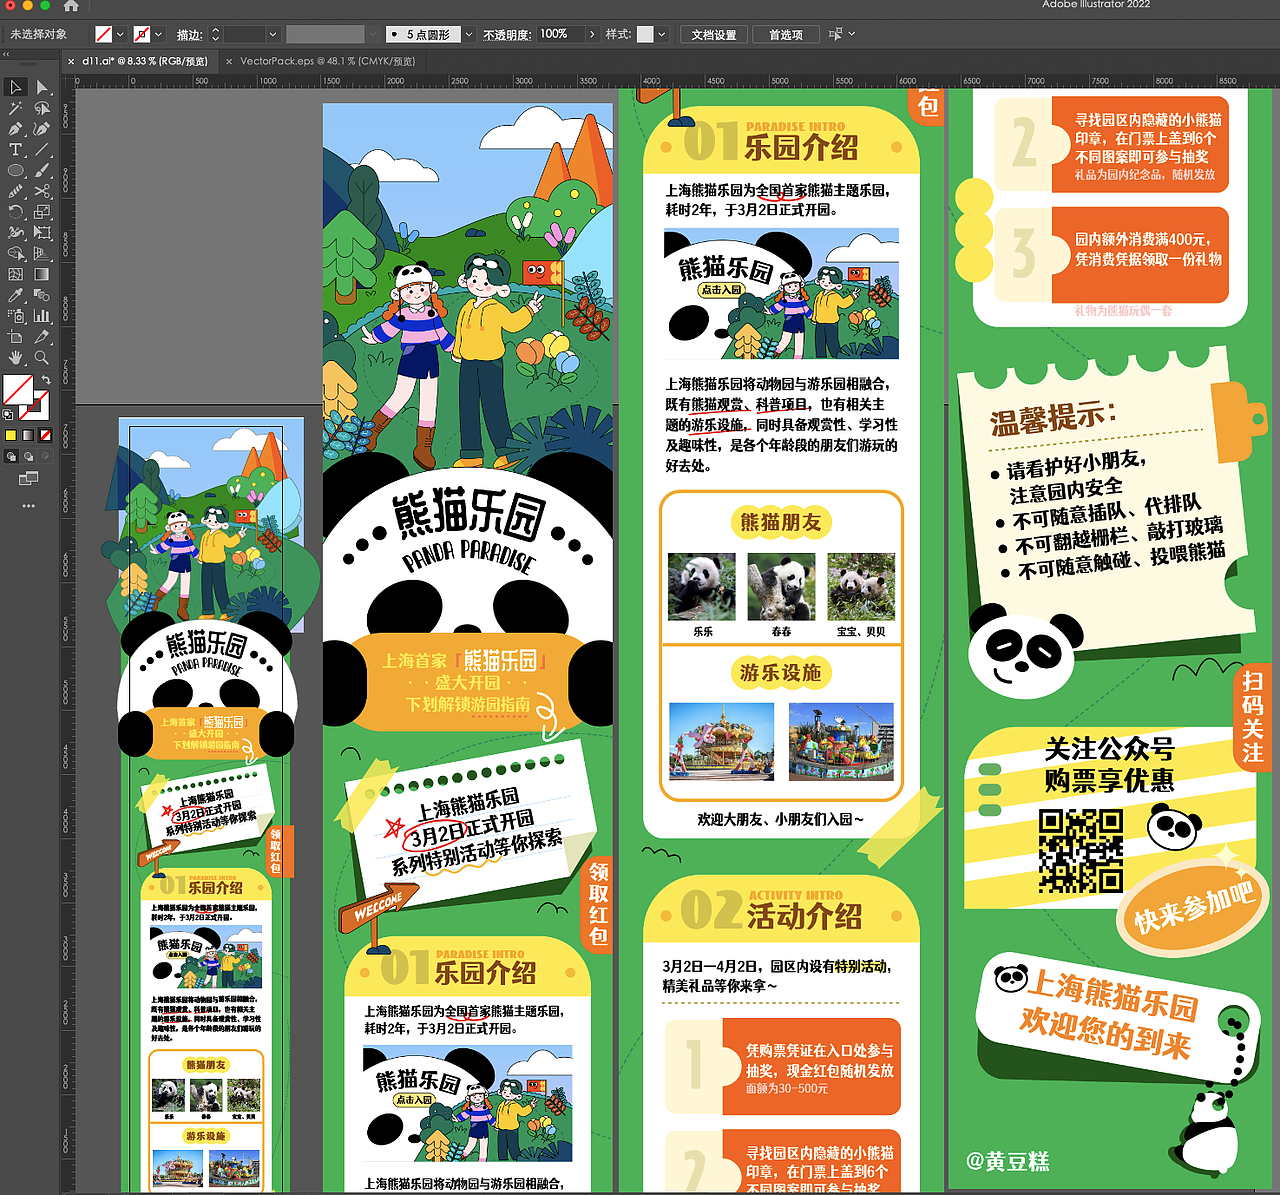Select the Slice tool
The image size is (1280, 1195).
[x=42, y=337]
